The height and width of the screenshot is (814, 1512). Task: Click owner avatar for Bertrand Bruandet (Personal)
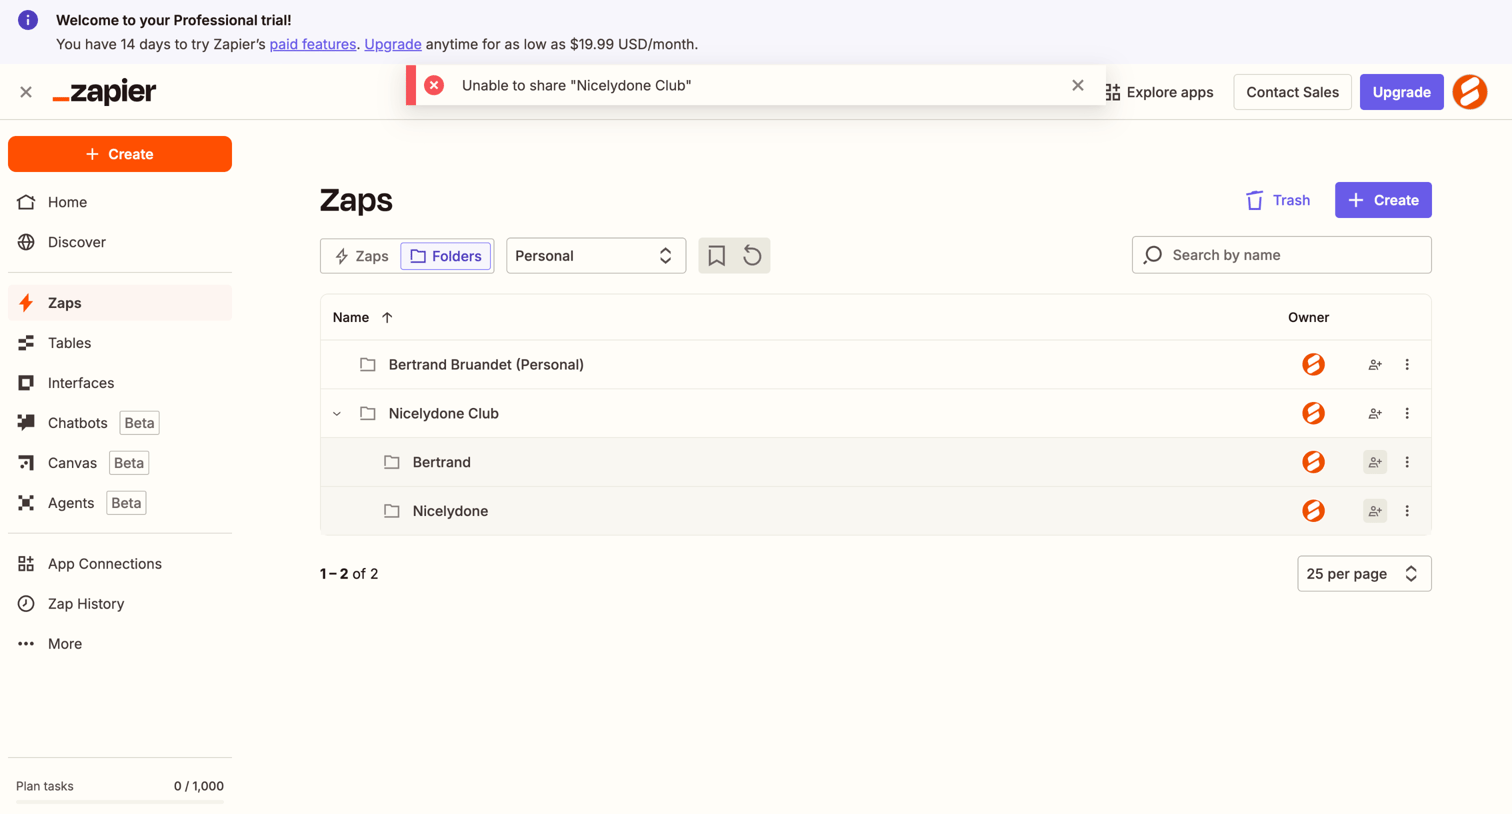click(x=1313, y=365)
